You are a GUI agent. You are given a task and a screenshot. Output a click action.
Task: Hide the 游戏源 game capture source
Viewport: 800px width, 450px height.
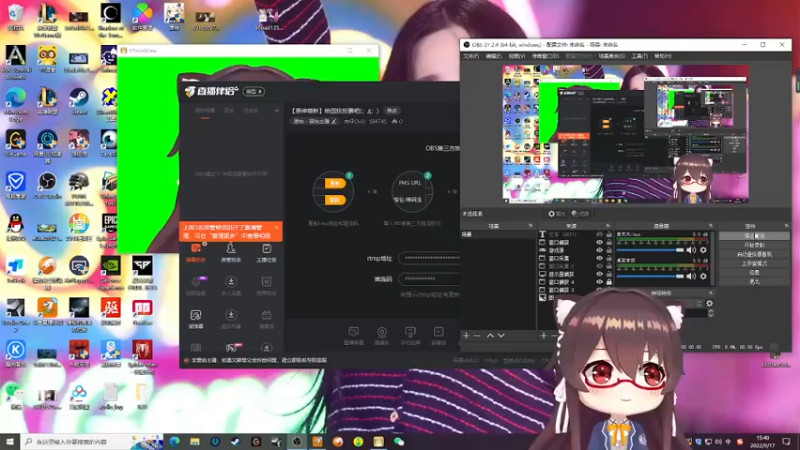click(599, 250)
